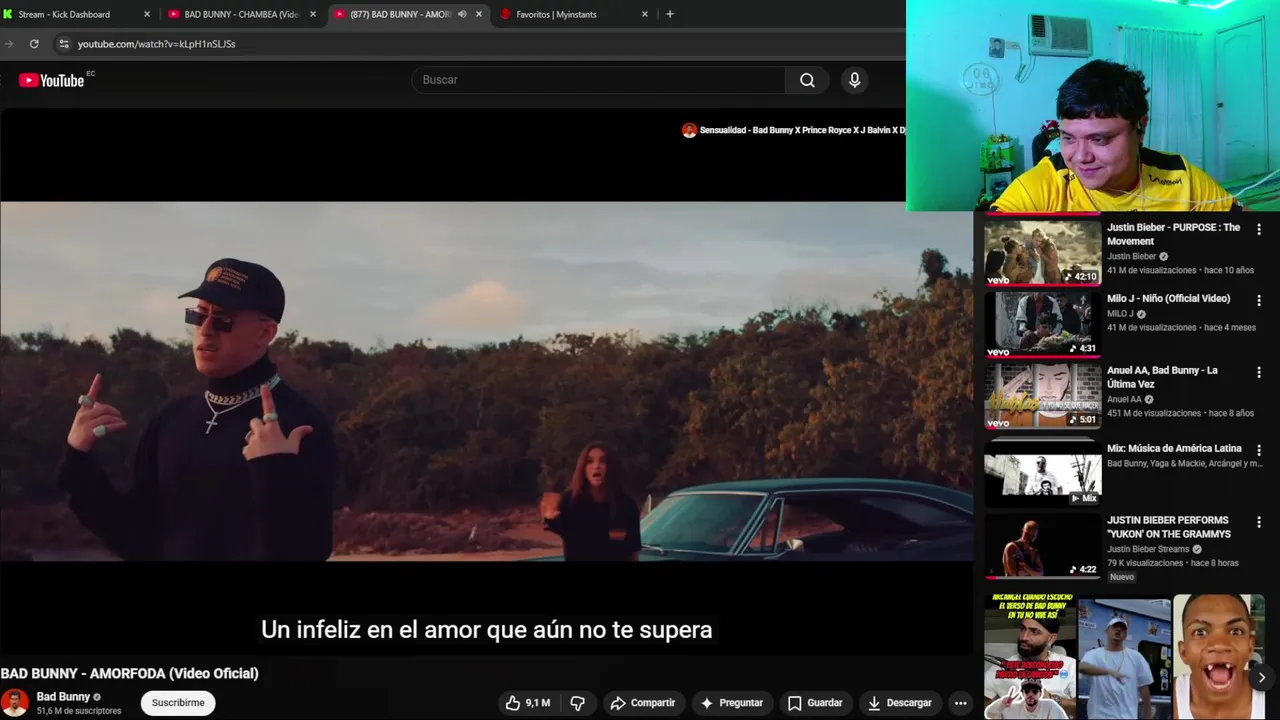Screen dimensions: 1280x720
Task: Focus the Buscar search field
Action: click(598, 80)
